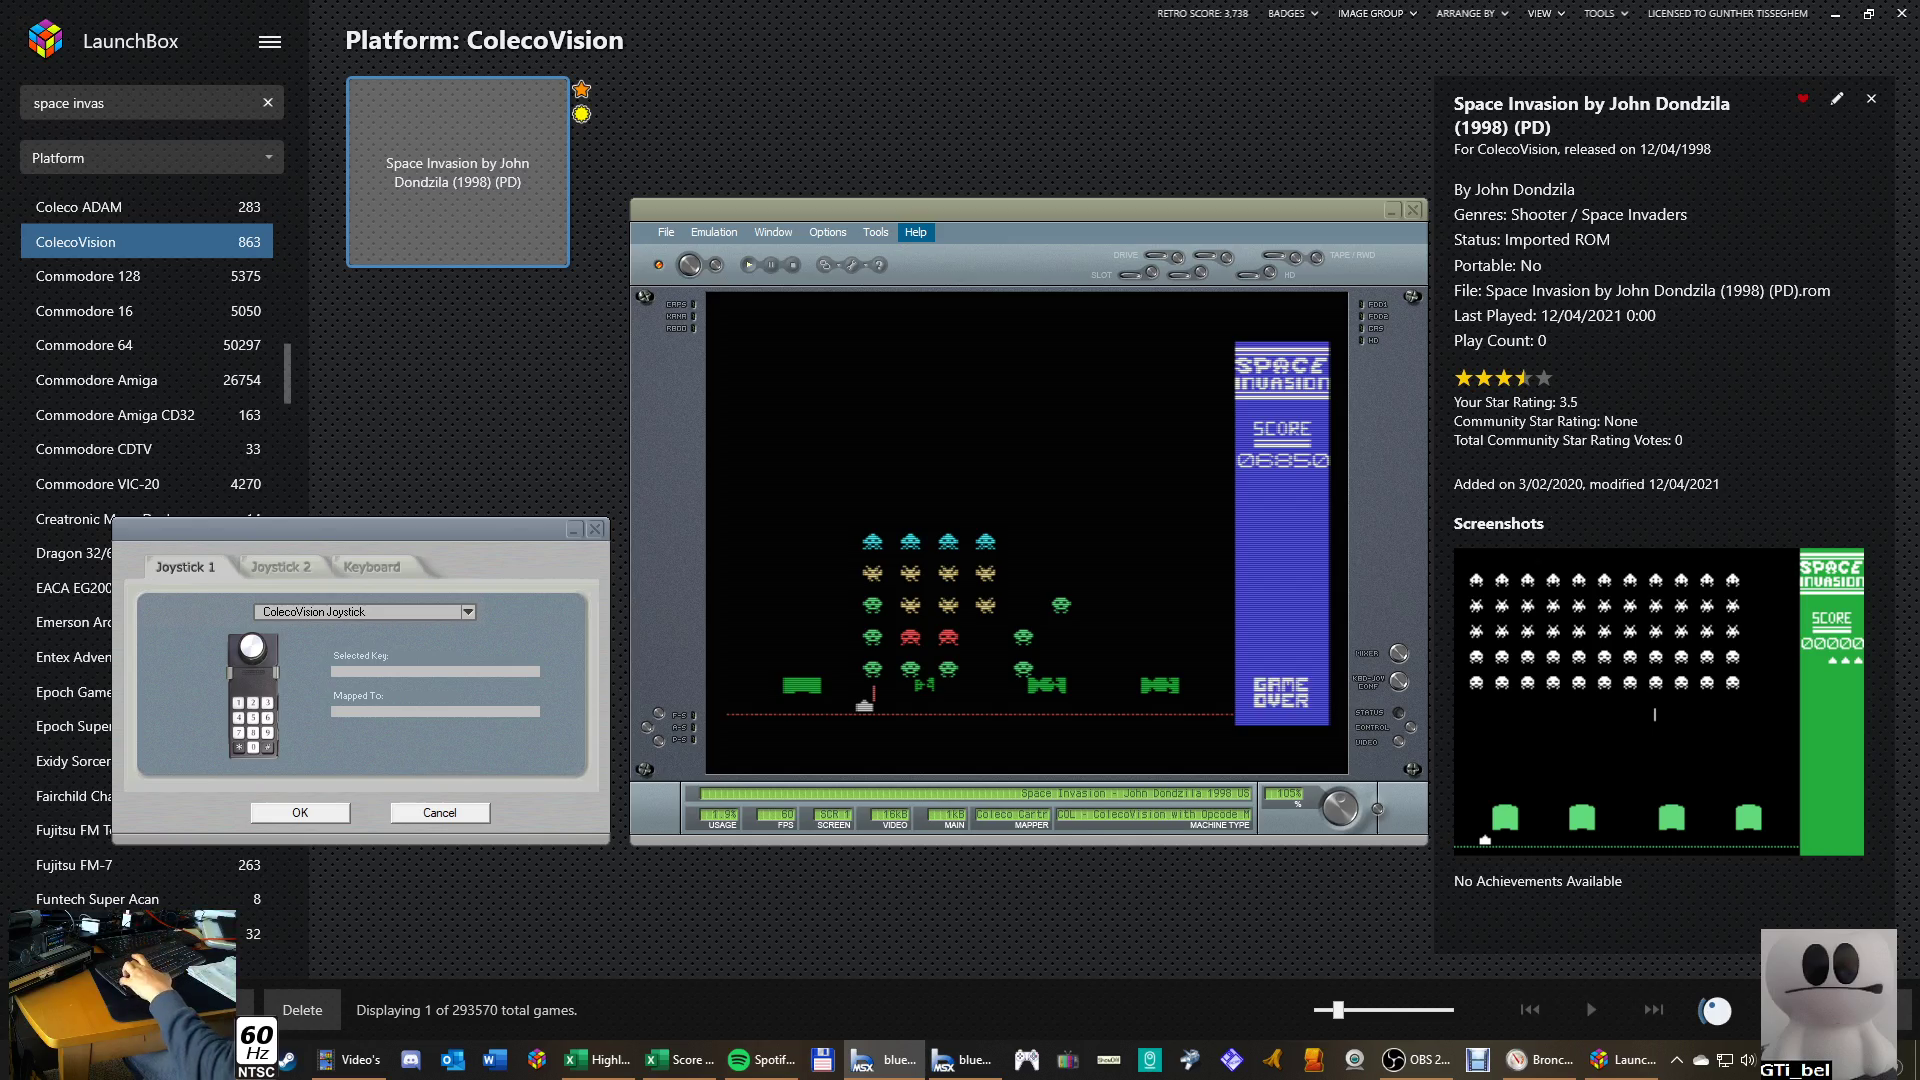This screenshot has width=1920, height=1080.
Task: Select Commodore 64 platform in list
Action: pos(84,345)
